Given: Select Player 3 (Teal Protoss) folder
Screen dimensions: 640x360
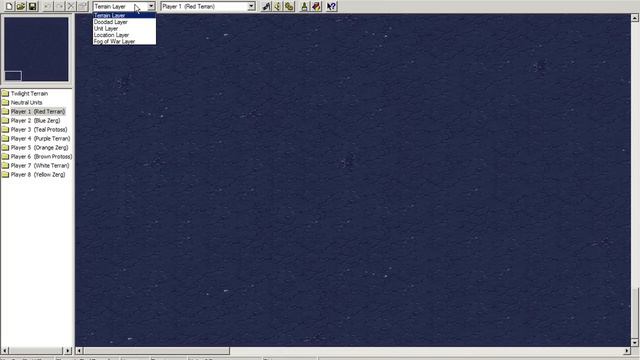Looking at the screenshot, I should [35, 129].
